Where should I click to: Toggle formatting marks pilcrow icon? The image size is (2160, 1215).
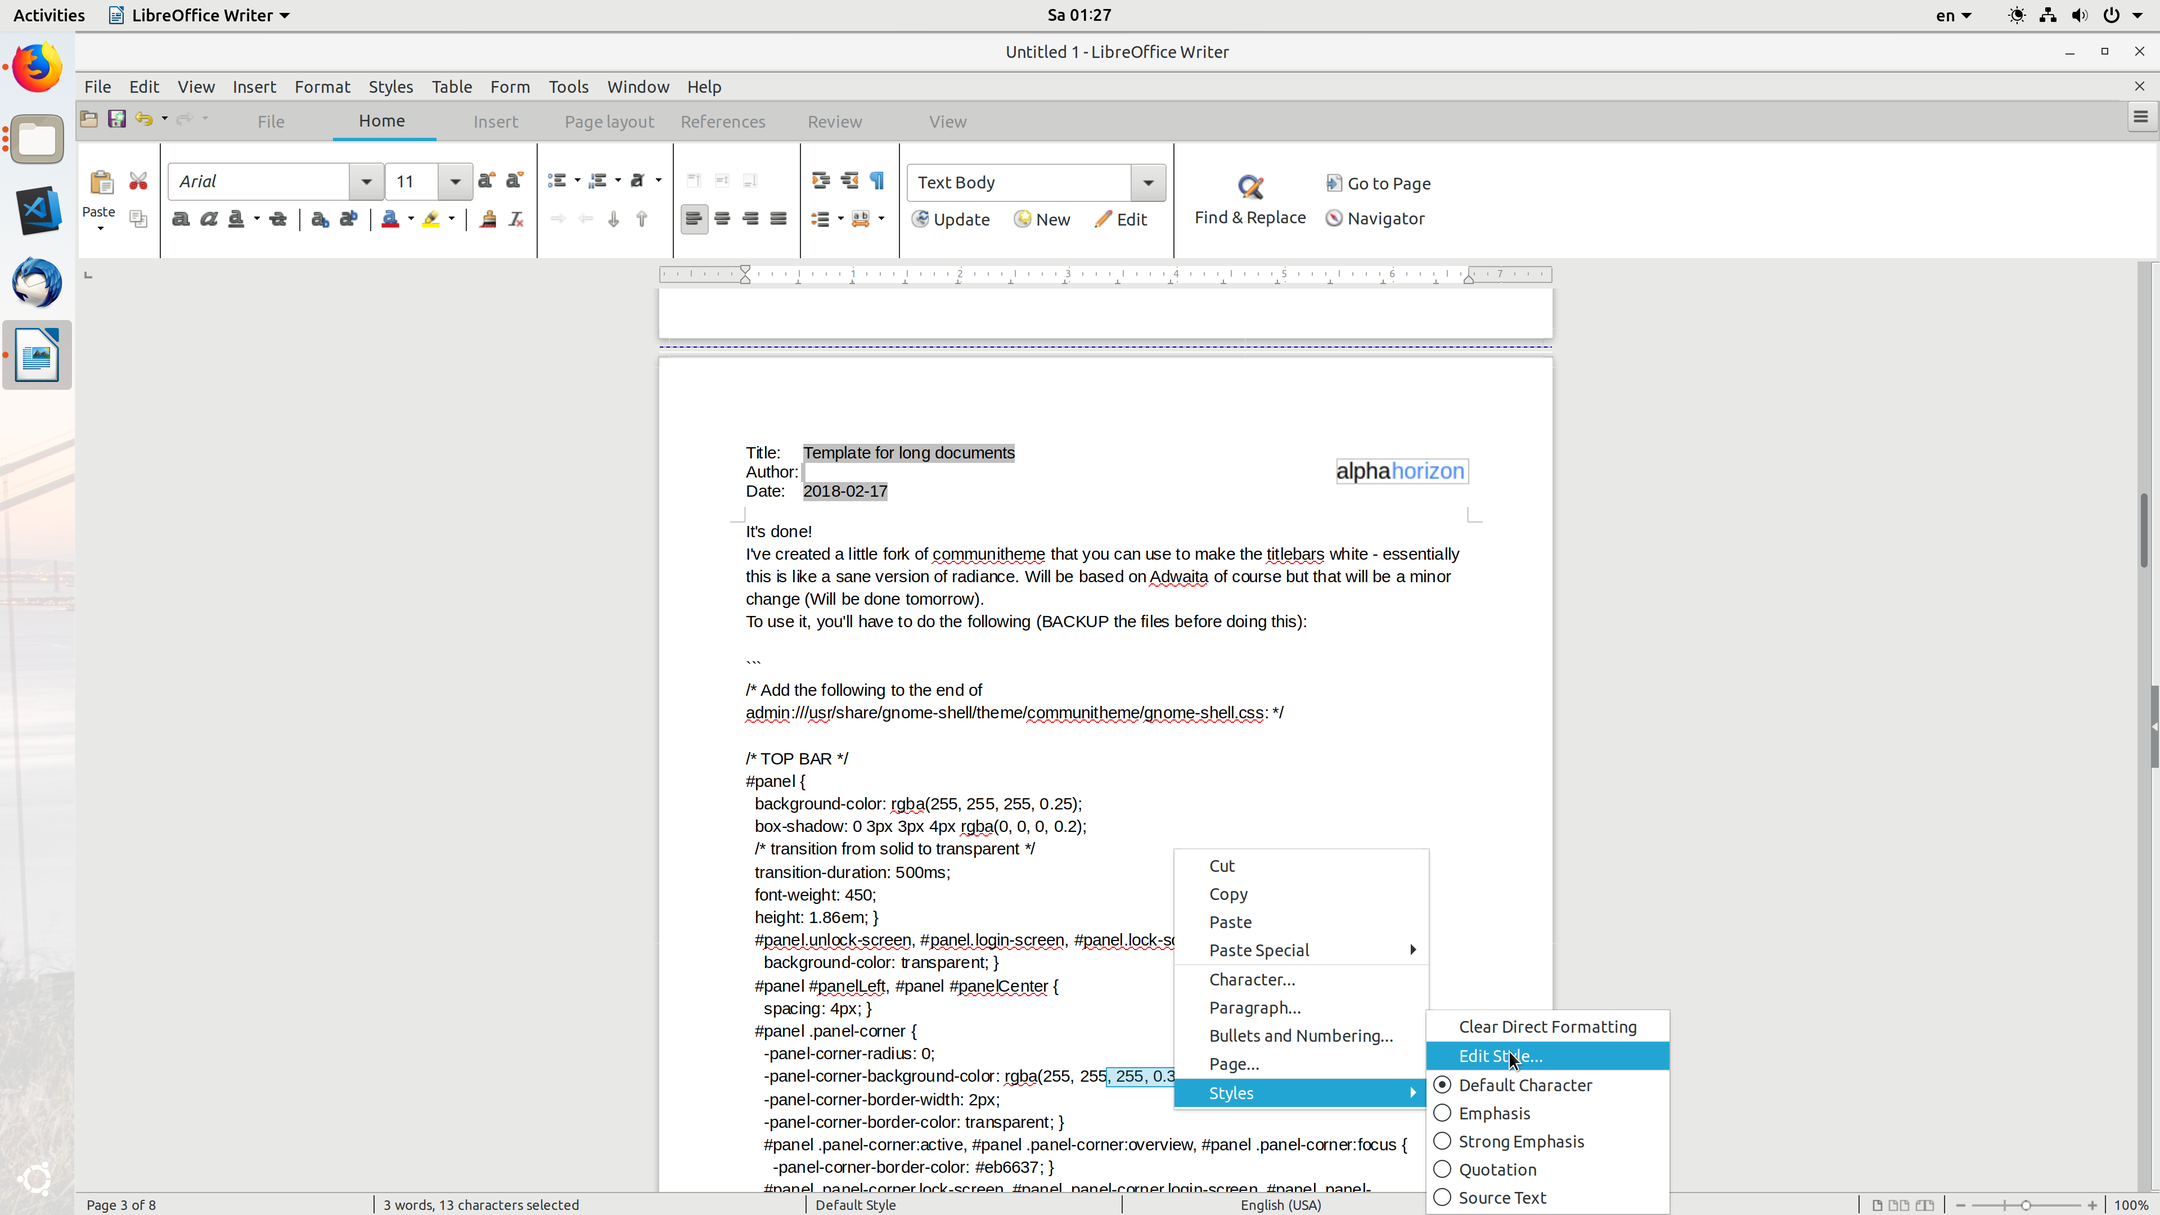pos(877,181)
